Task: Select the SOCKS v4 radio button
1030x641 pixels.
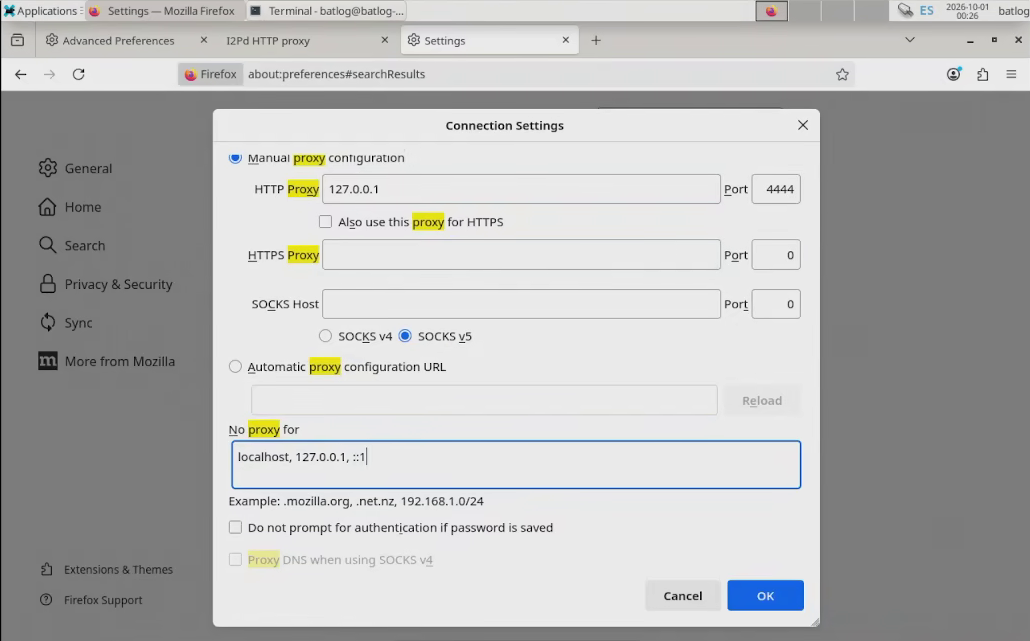Action: 325,336
